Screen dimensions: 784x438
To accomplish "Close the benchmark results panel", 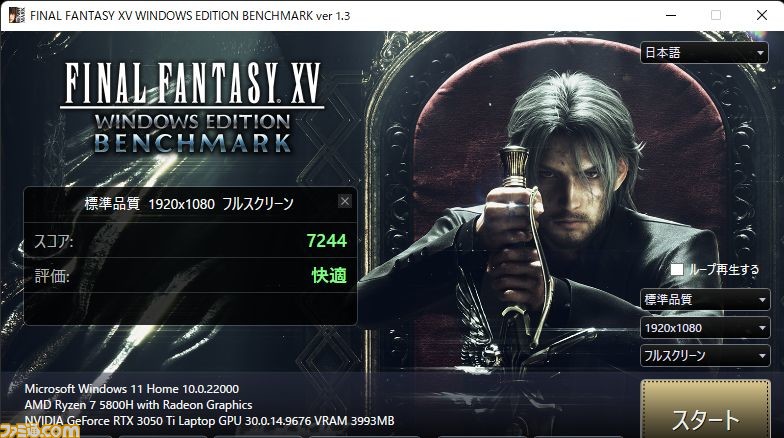I will click(x=344, y=202).
